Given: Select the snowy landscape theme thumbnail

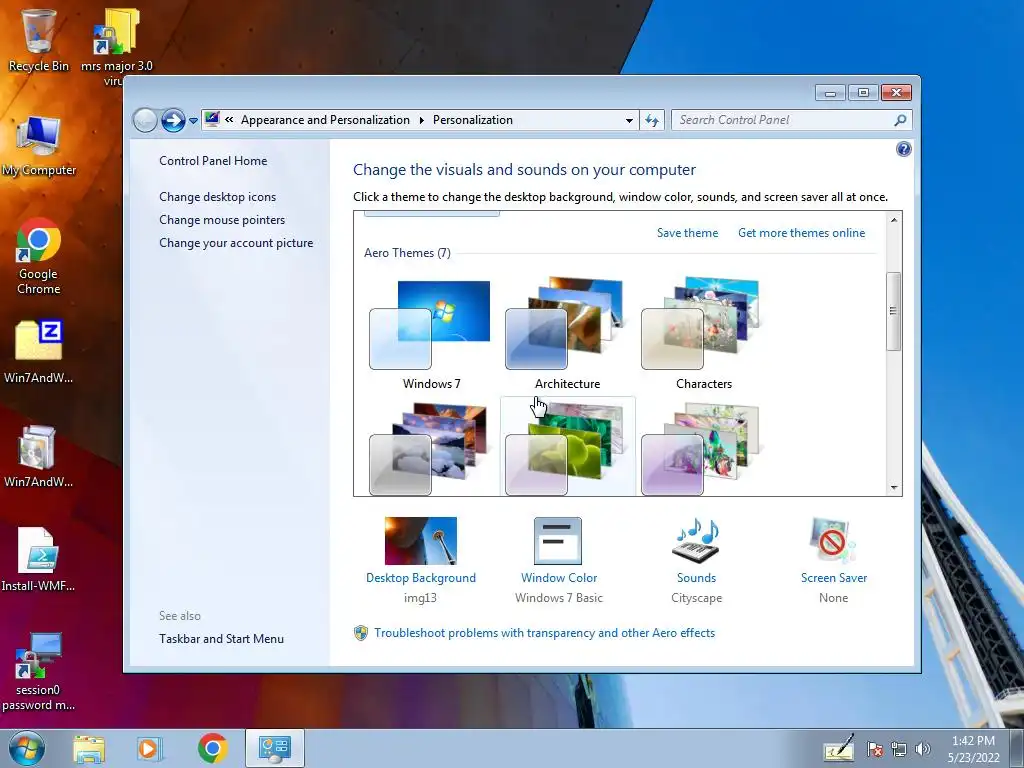Looking at the screenshot, I should coord(430,449).
